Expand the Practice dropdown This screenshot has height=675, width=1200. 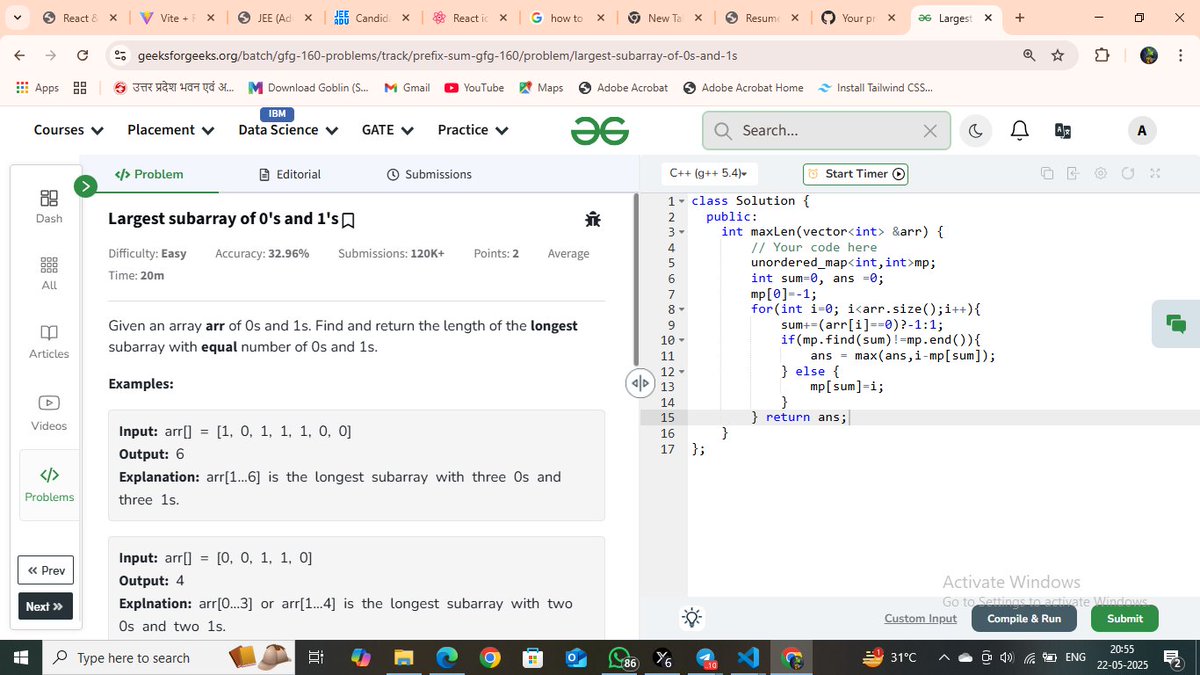(473, 130)
